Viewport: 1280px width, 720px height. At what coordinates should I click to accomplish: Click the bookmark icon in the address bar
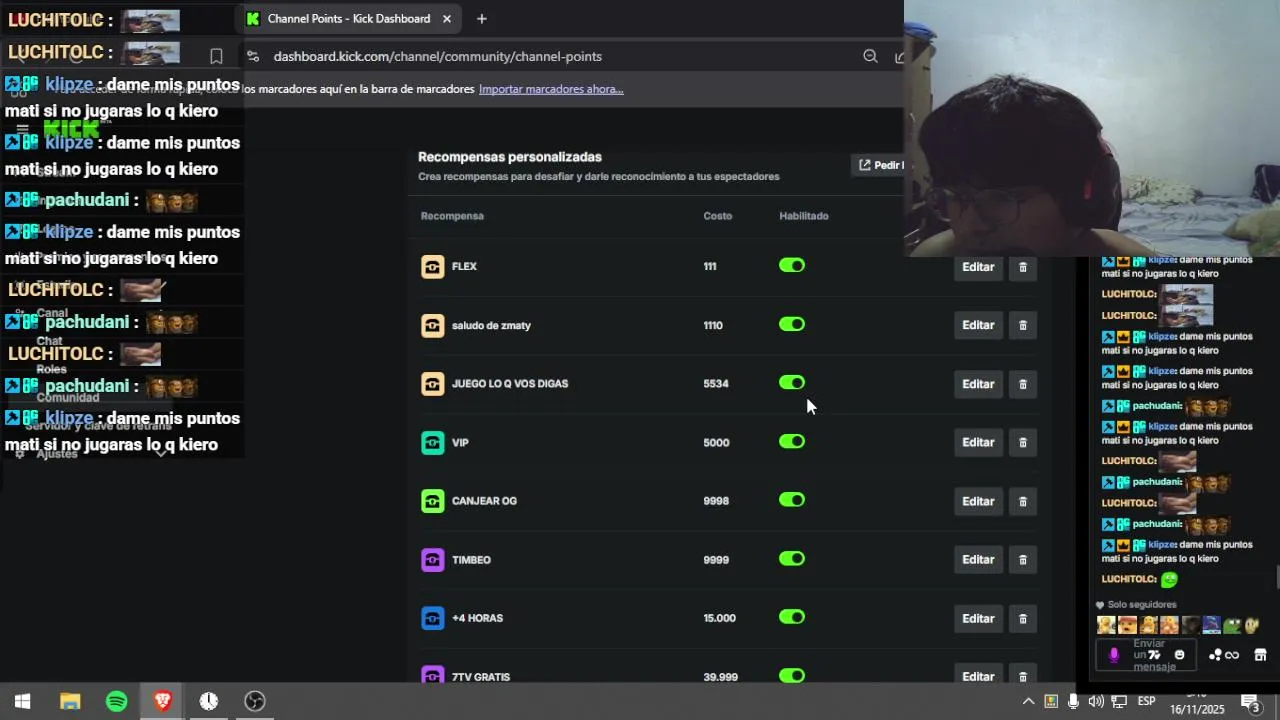[x=216, y=57]
